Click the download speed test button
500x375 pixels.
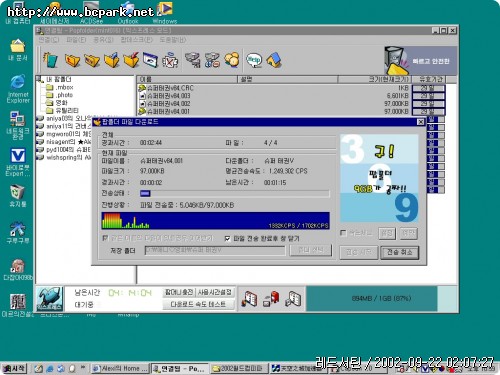click(x=198, y=304)
